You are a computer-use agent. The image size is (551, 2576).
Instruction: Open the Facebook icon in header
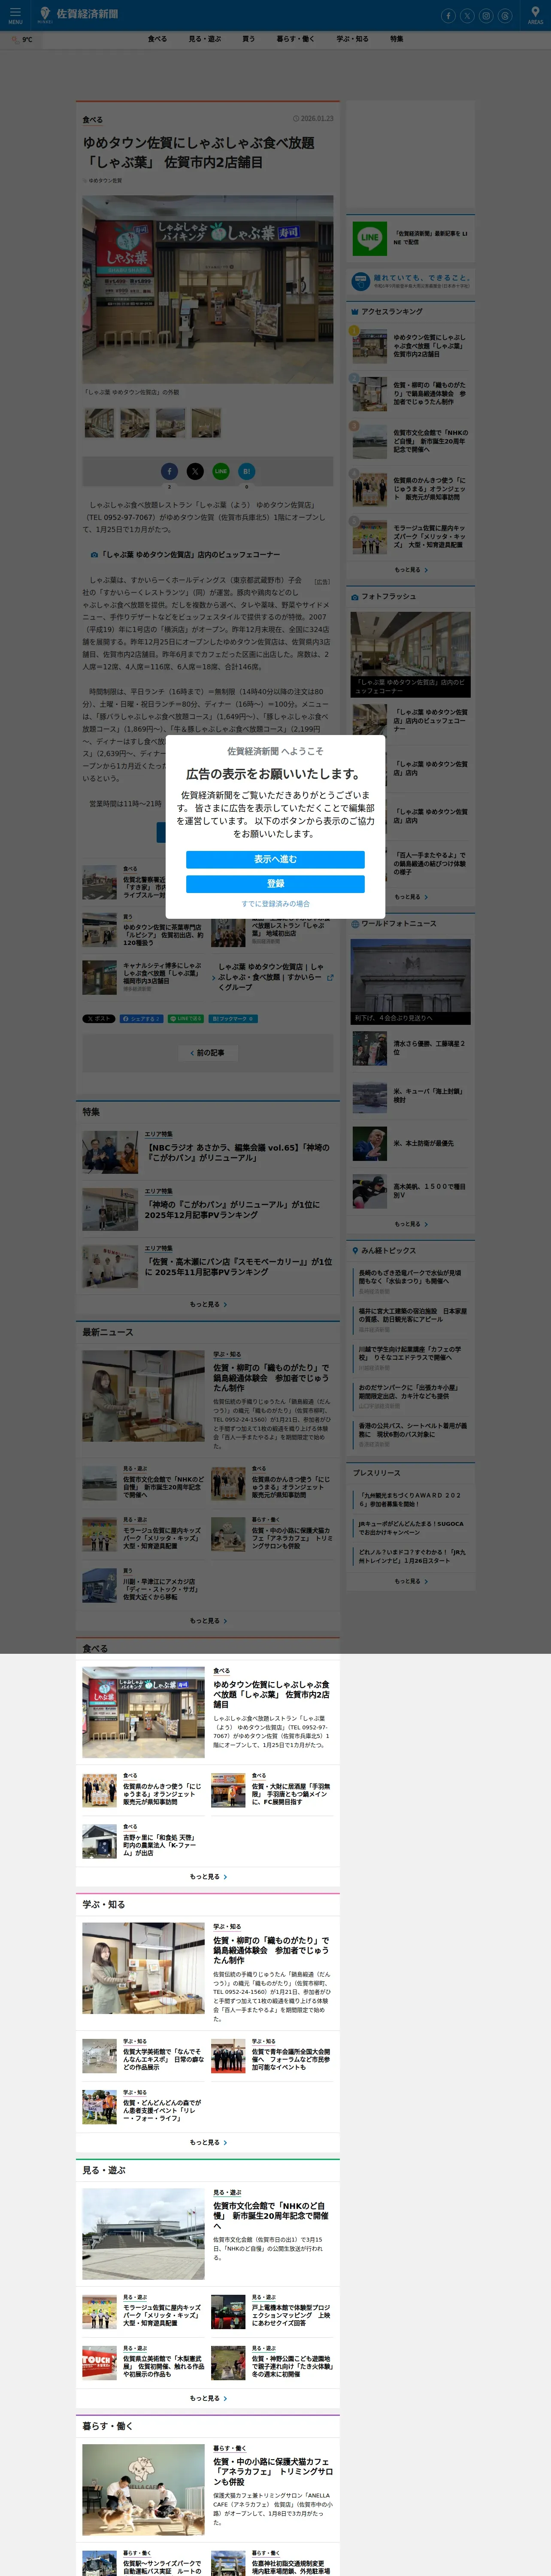coord(448,16)
